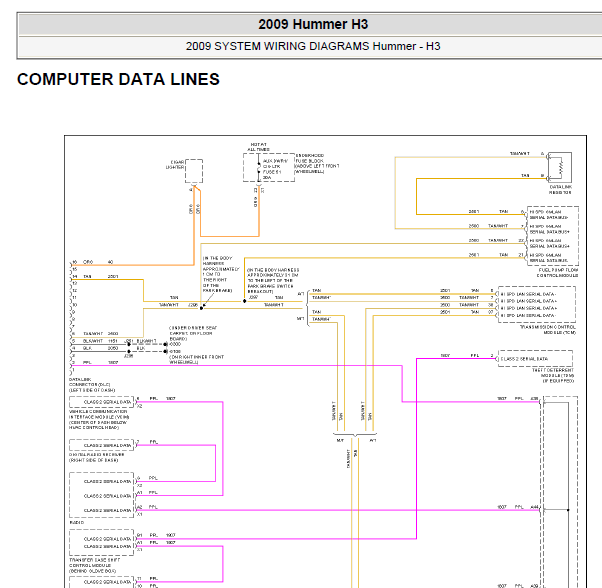602x588 pixels.
Task: Click the "VEHICLE COMMUNICATION INTERFACE MODULE" label
Action: coord(99,419)
